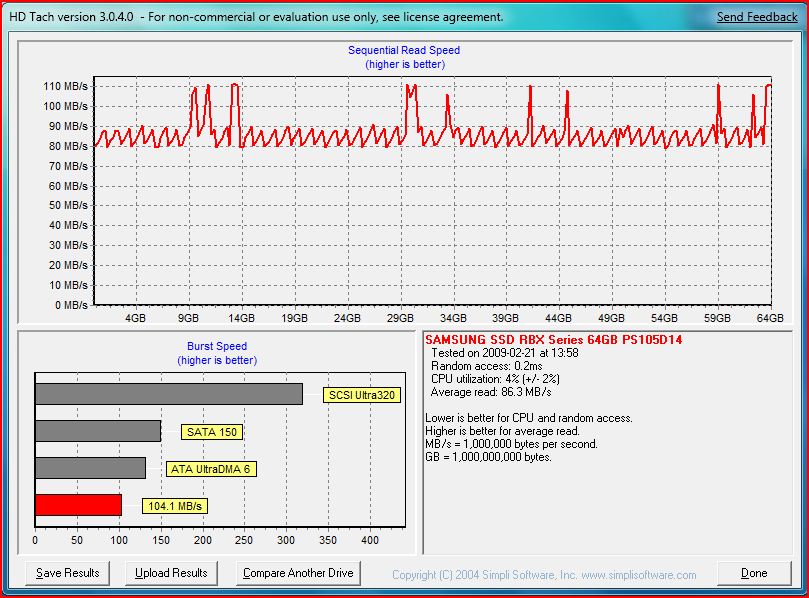Viewport: 809px width, 598px height.
Task: Click the red burst speed bar
Action: 78,505
